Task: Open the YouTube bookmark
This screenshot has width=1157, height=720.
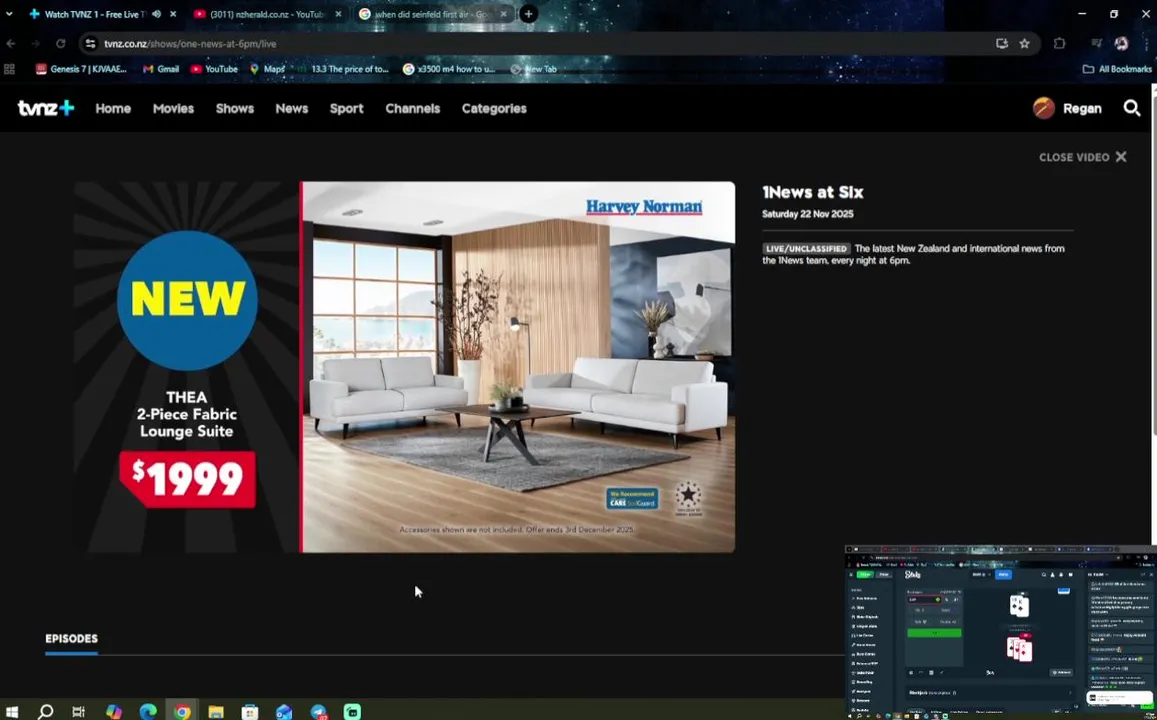Action: tap(214, 69)
